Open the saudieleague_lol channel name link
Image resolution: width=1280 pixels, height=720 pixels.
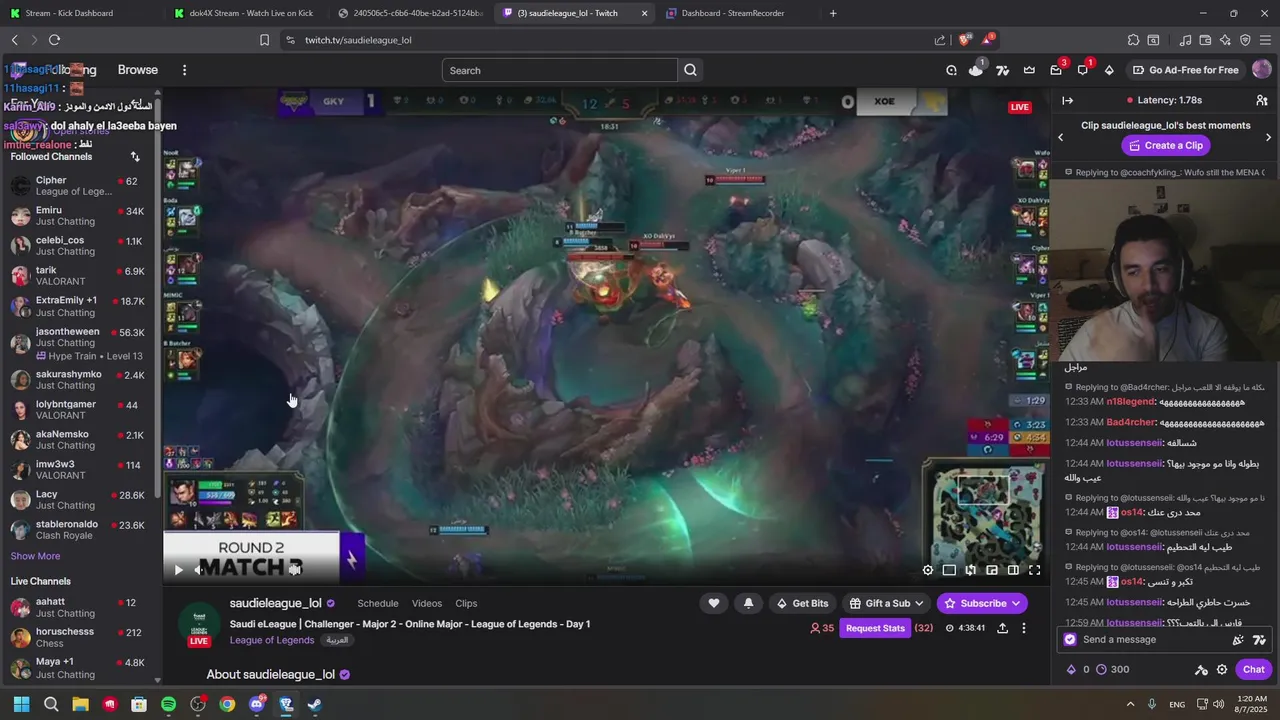click(x=276, y=603)
